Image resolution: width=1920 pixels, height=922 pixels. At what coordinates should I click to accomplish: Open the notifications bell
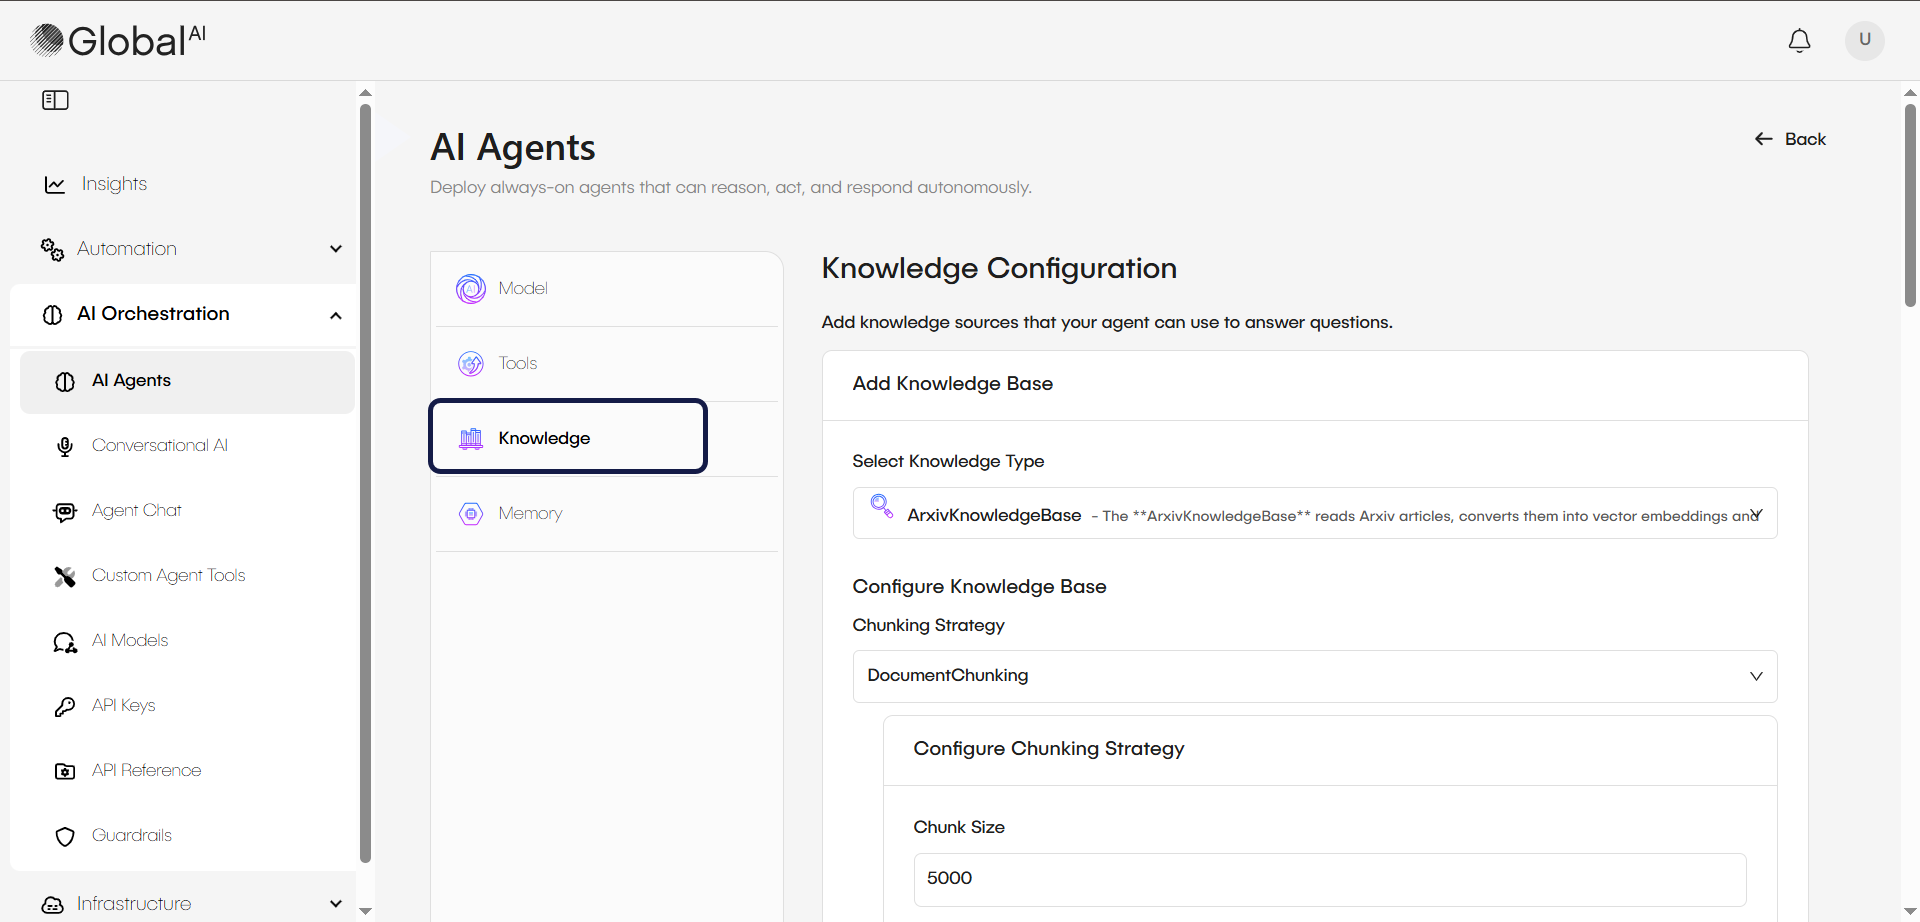click(1799, 41)
